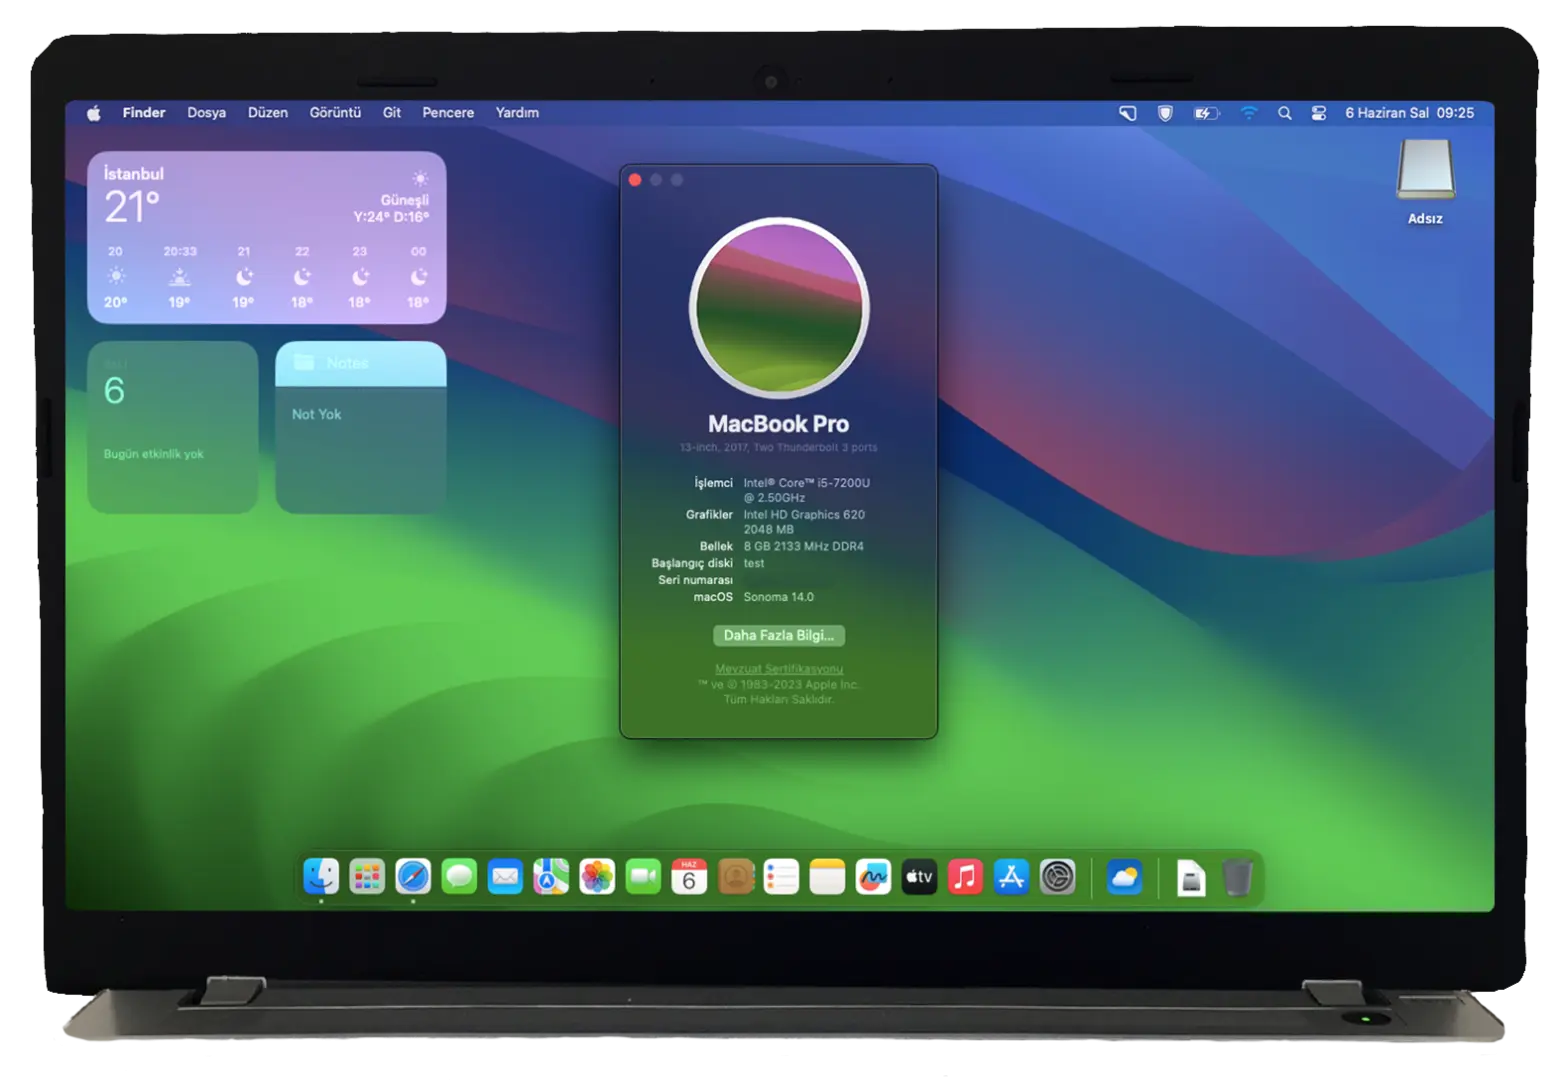The height and width of the screenshot is (1080, 1566).
Task: Open Control Center in menu bar
Action: coord(1319,113)
